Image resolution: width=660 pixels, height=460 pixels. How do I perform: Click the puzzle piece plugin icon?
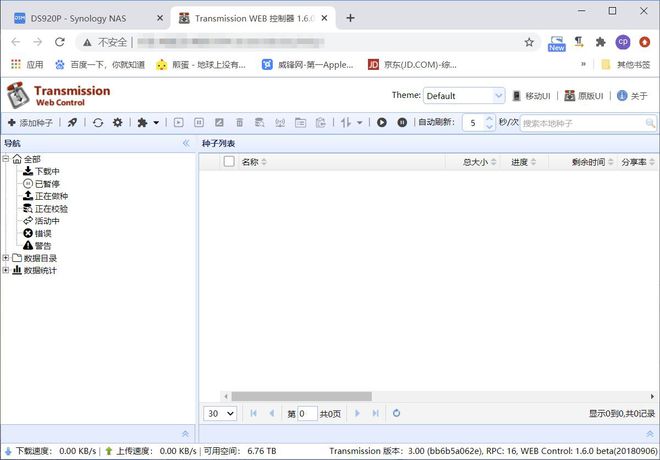tap(142, 122)
